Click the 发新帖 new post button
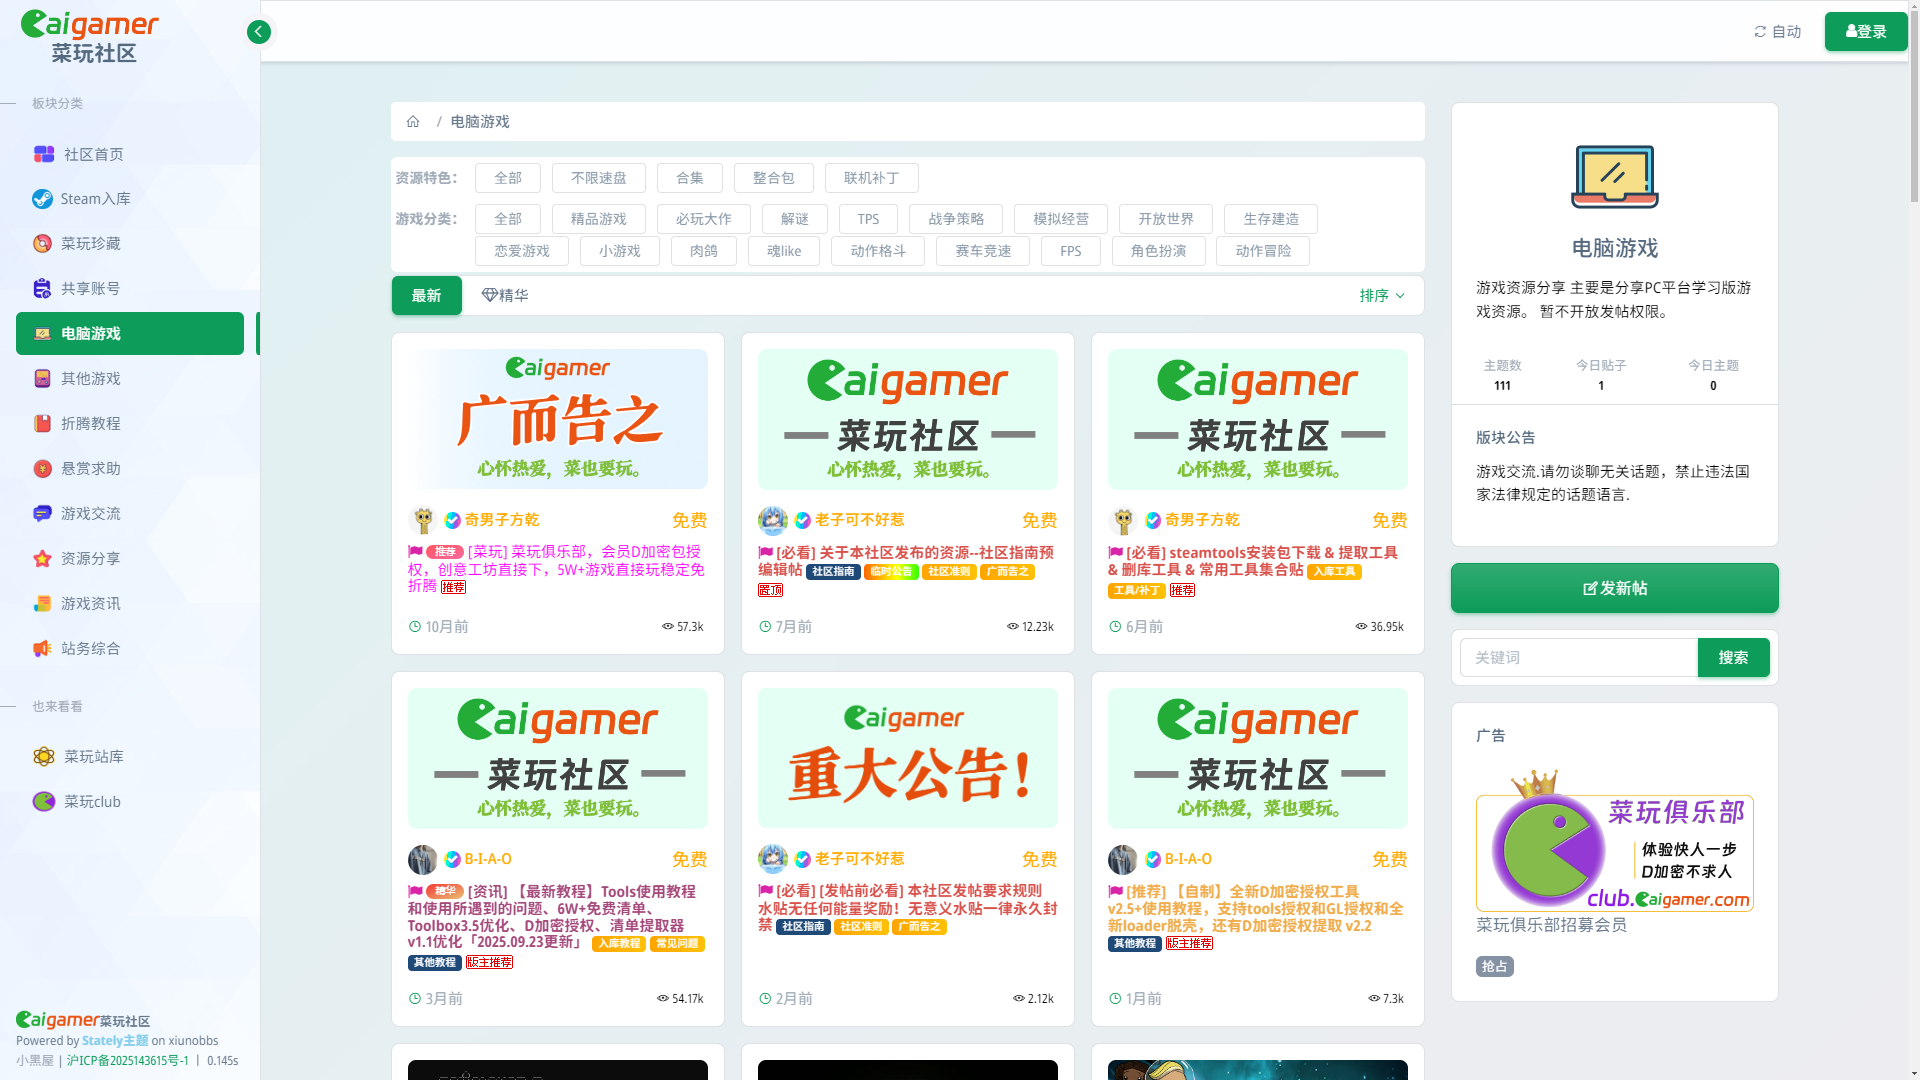1920x1080 pixels. [x=1614, y=589]
